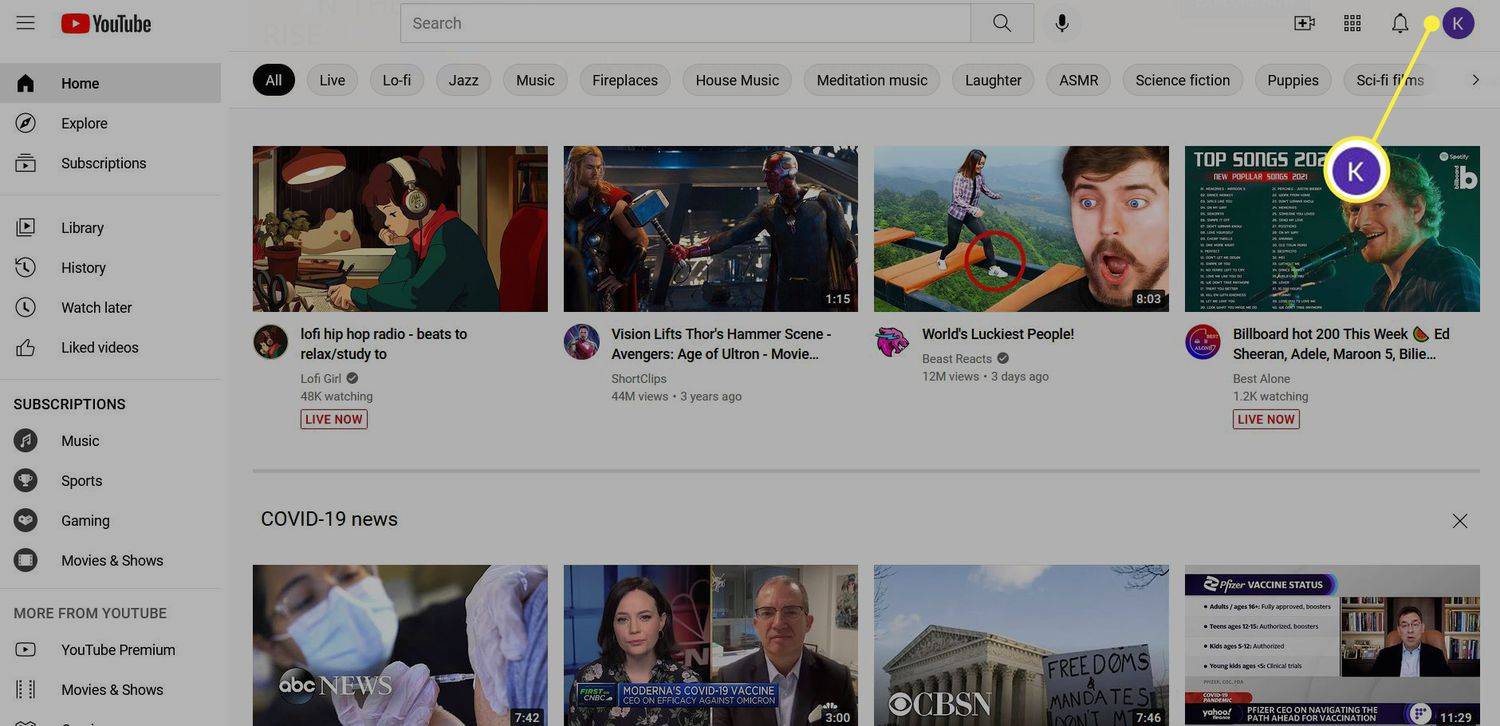This screenshot has height=726, width=1500.
Task: Play the Moderna COVID-19 vaccine CNBC thumbnail
Action: pyautogui.click(x=711, y=645)
